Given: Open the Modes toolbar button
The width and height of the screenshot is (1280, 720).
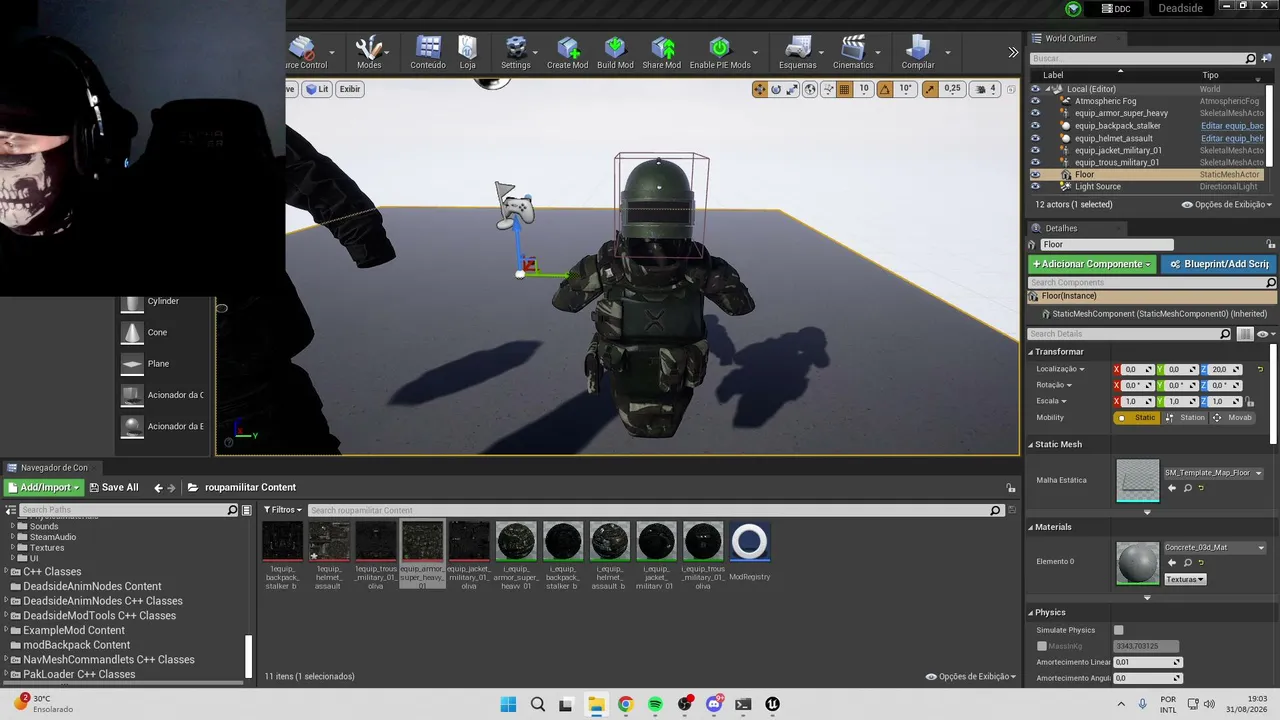Looking at the screenshot, I should (369, 52).
